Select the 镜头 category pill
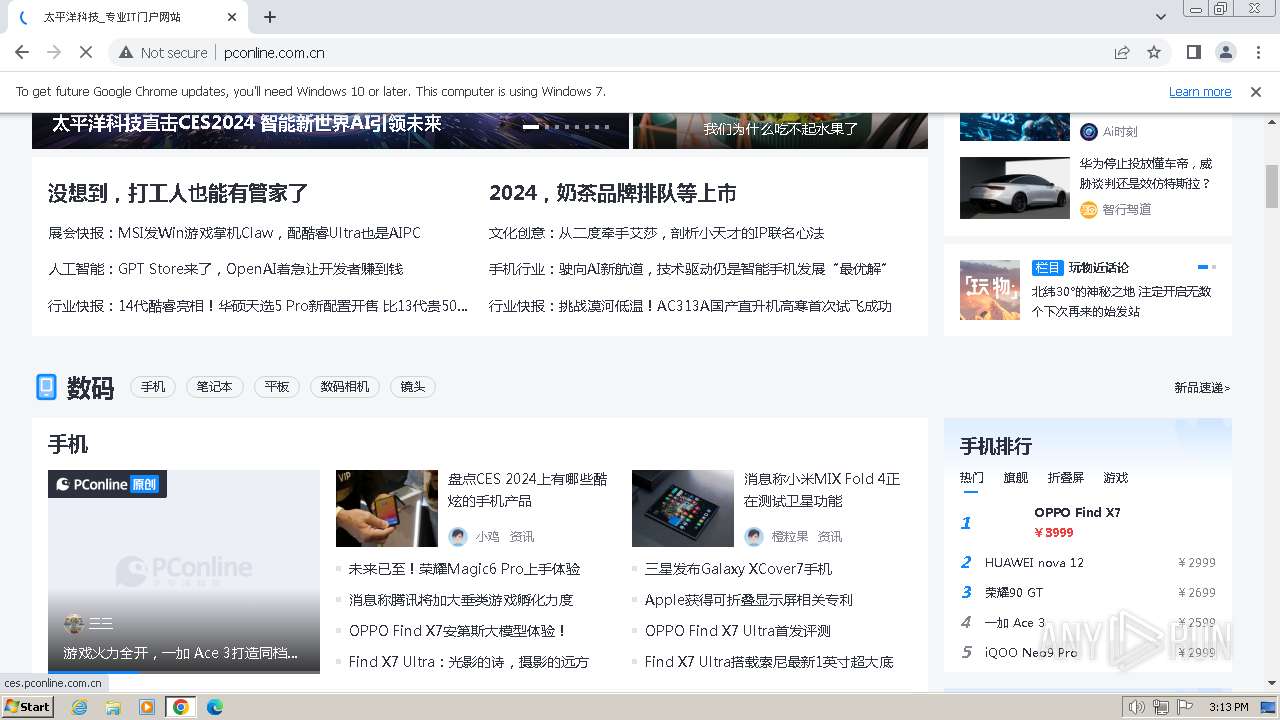Screen dimensions: 1280x720 tap(413, 387)
